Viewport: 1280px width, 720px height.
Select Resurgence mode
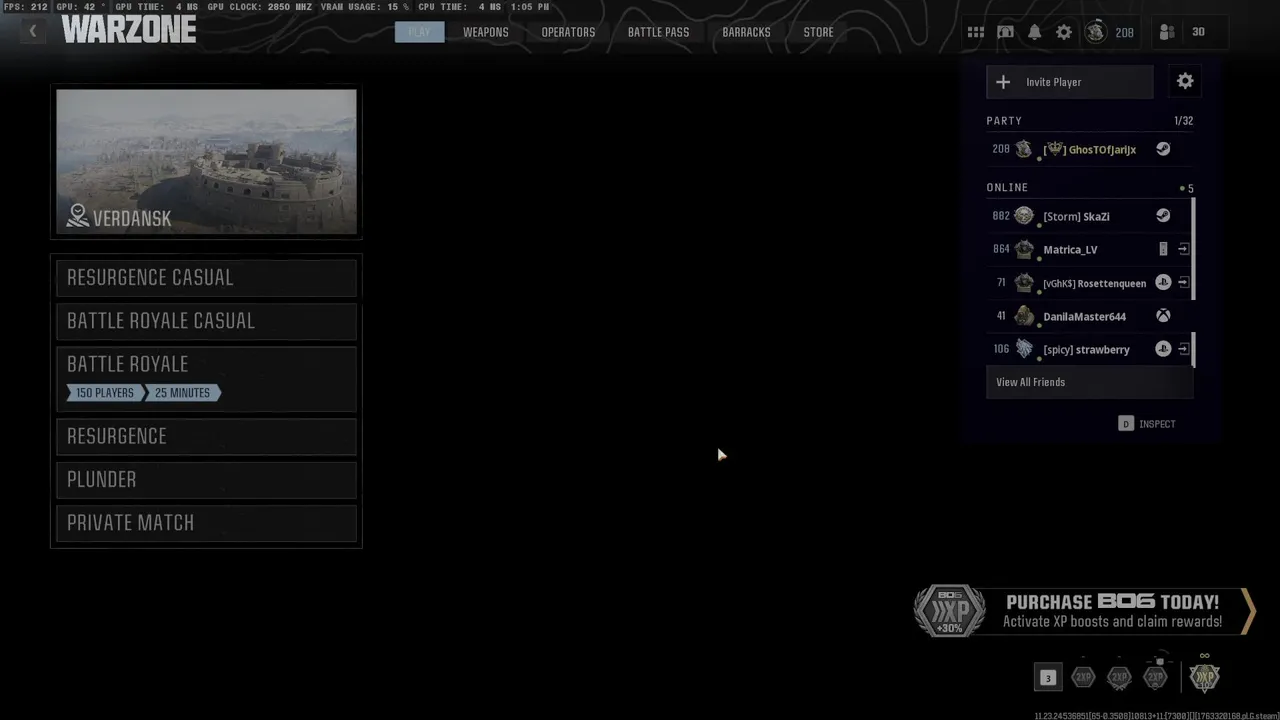(x=206, y=436)
